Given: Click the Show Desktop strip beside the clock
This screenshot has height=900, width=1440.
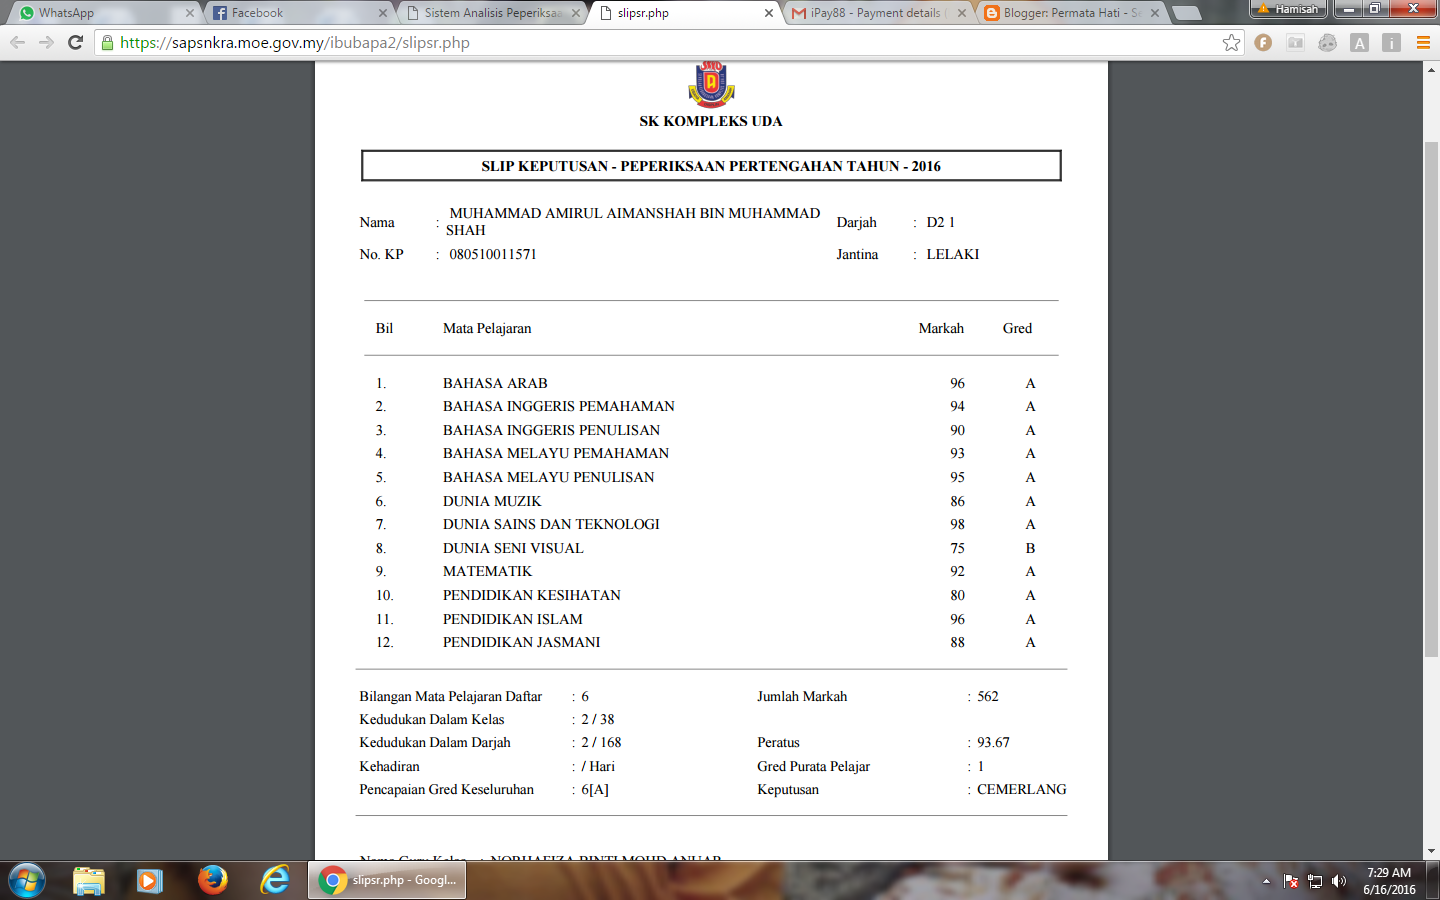Looking at the screenshot, I should point(1433,881).
